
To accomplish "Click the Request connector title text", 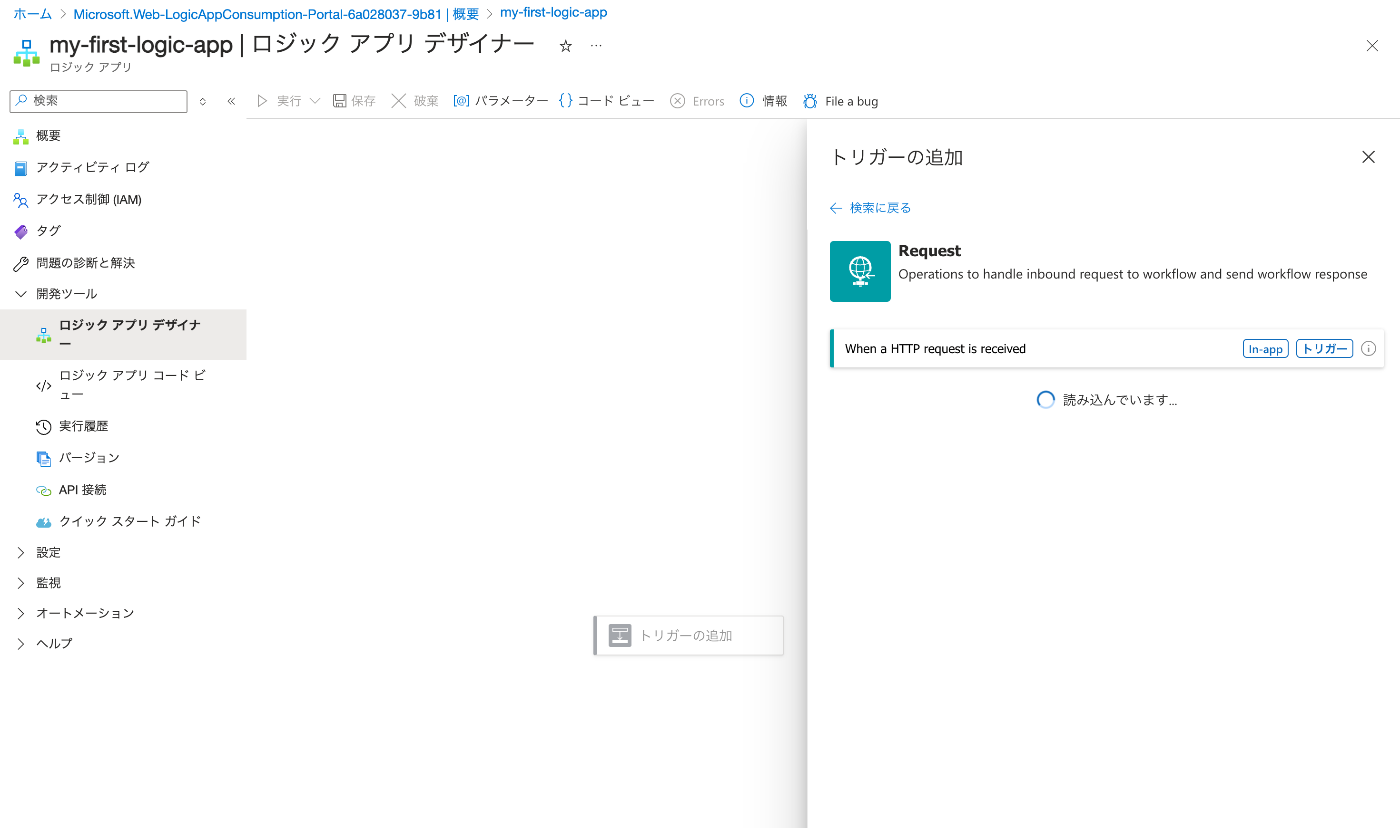I will click(930, 251).
